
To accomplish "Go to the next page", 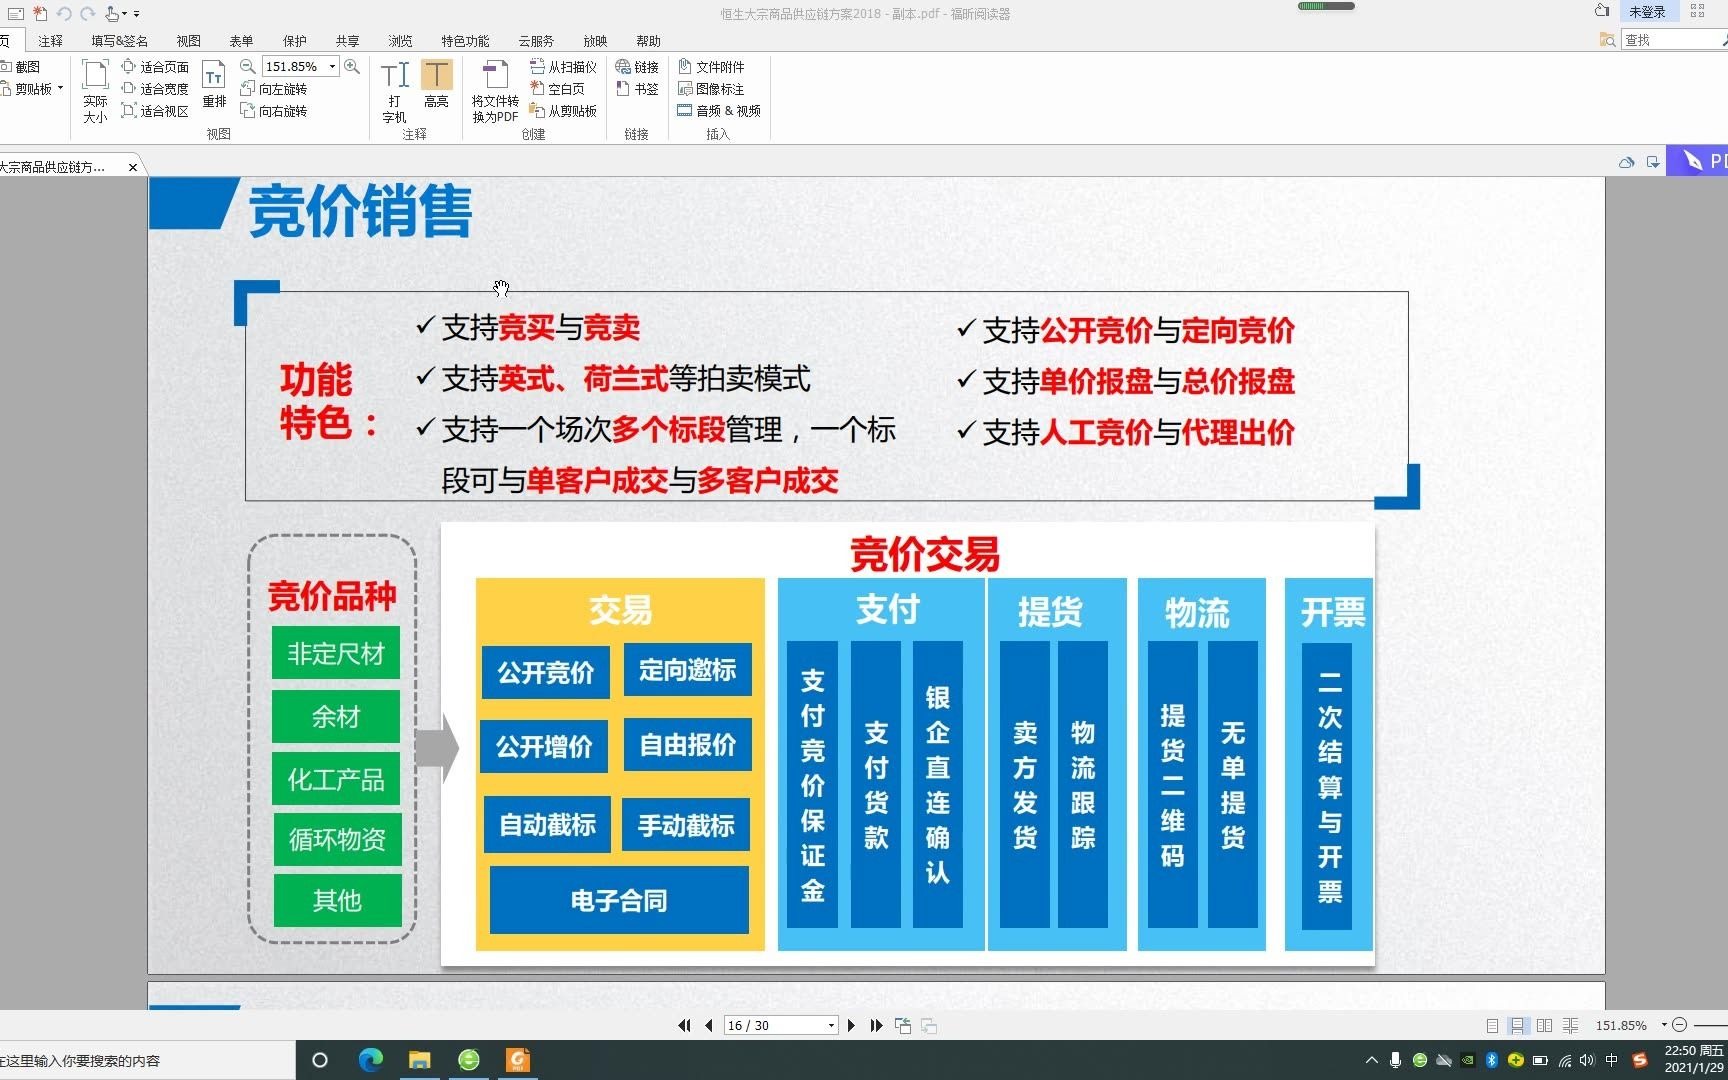I will click(851, 1025).
